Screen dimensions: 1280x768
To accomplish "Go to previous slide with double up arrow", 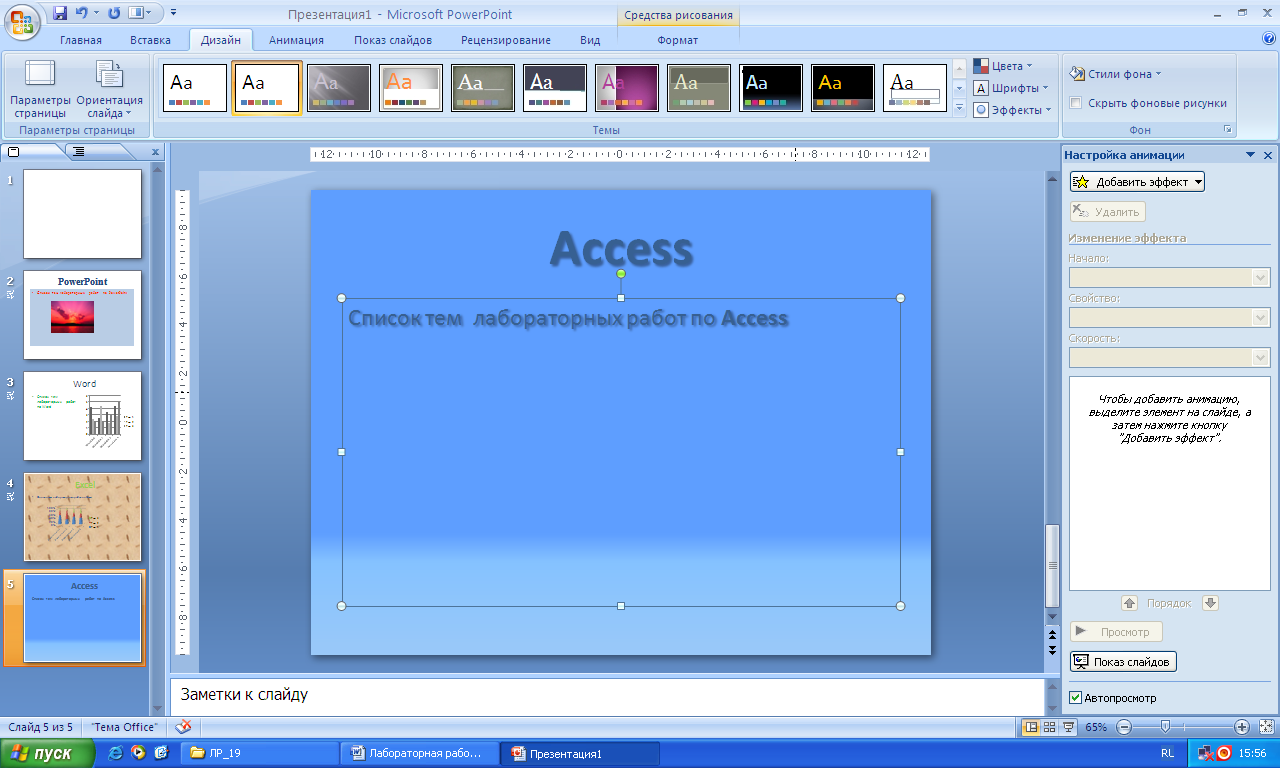I will point(1052,635).
